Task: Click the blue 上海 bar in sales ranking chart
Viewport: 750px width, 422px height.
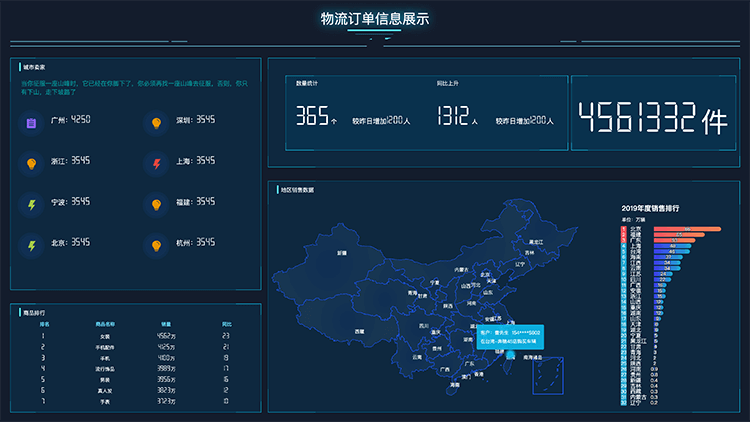Action: tap(672, 246)
